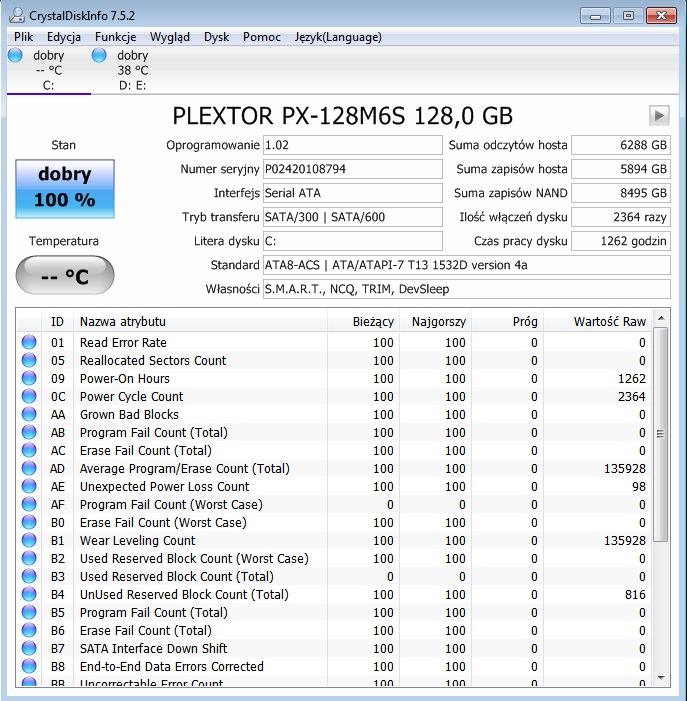Click status orb of Unexpected Power Loss Count
This screenshot has width=687, height=701.
point(29,486)
